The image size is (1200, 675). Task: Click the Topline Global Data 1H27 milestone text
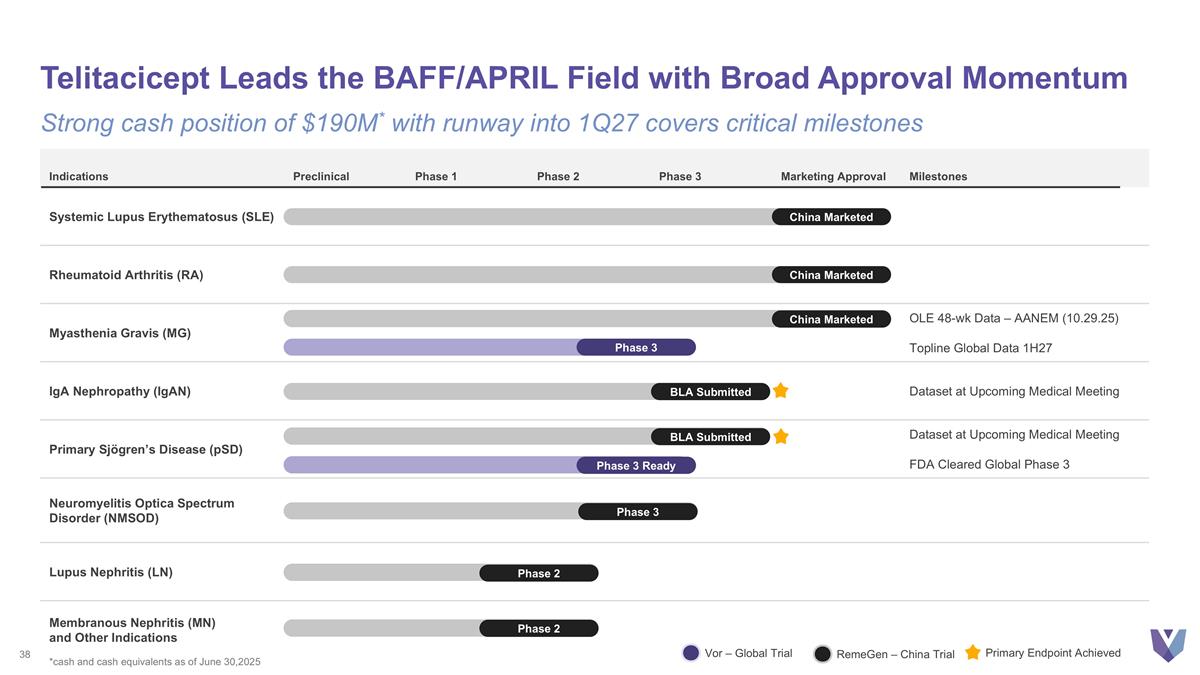point(980,348)
